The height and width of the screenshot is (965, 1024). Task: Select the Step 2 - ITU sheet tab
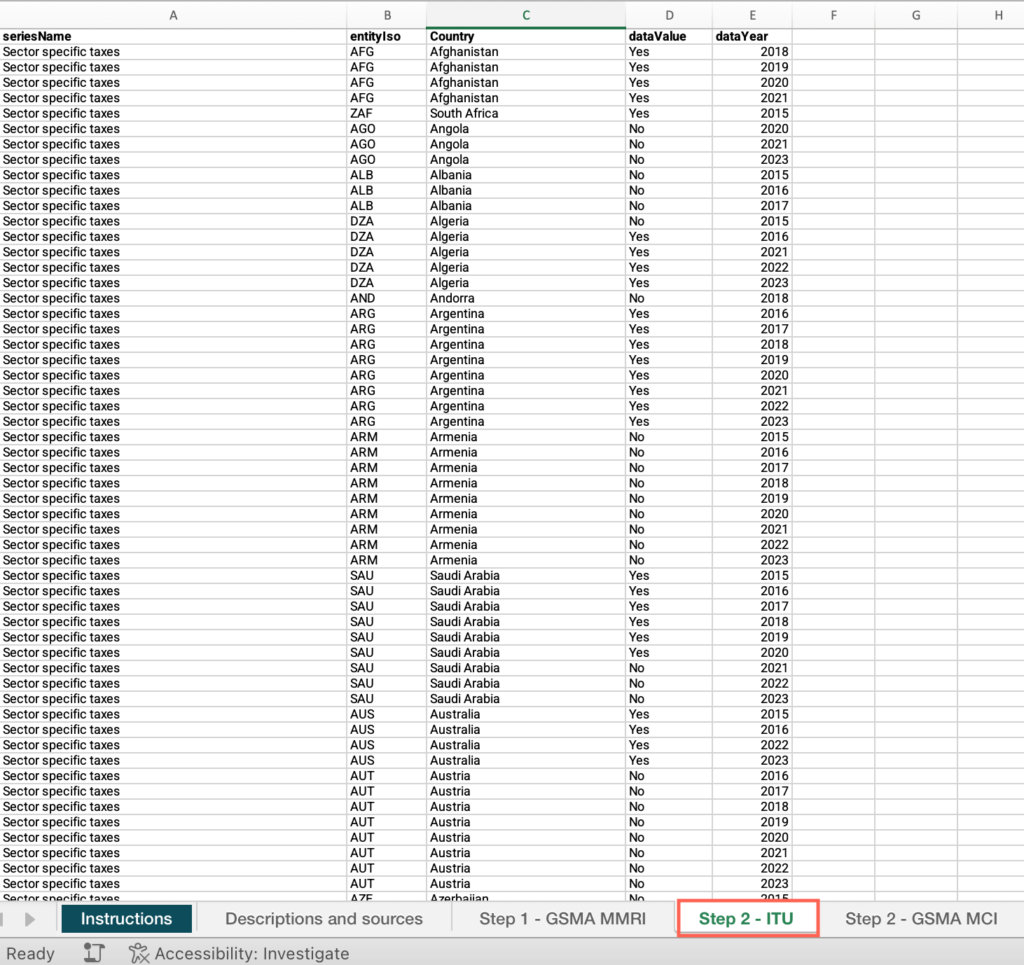pos(746,919)
